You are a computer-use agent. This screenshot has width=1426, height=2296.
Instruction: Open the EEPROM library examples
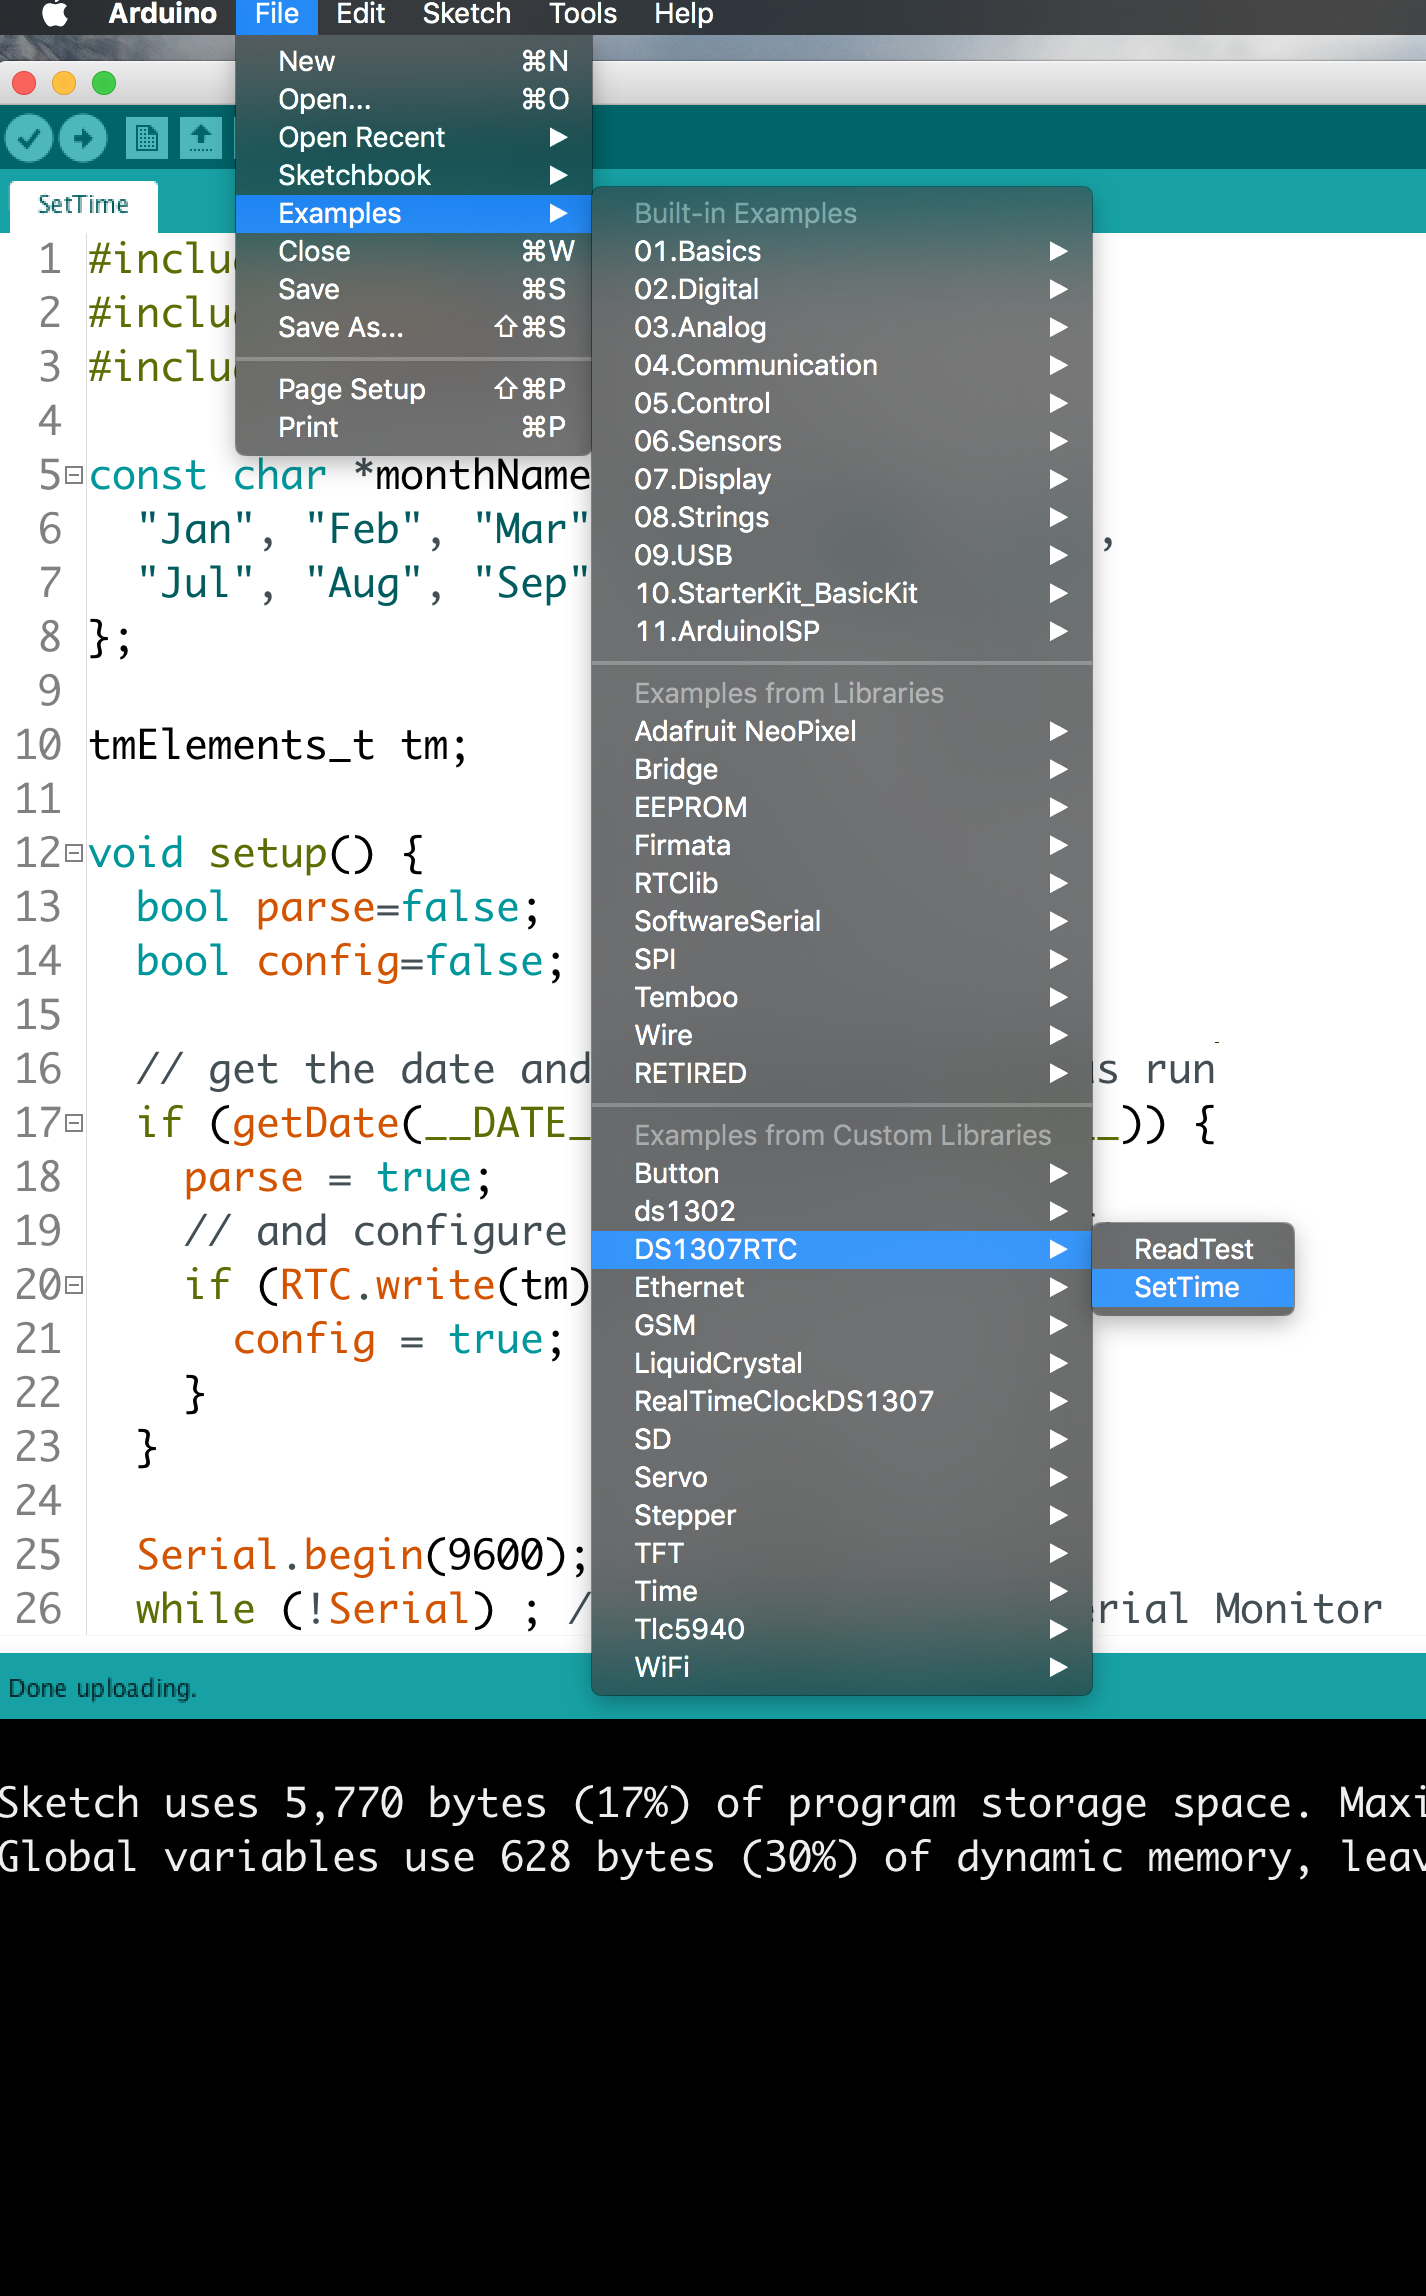coord(842,807)
